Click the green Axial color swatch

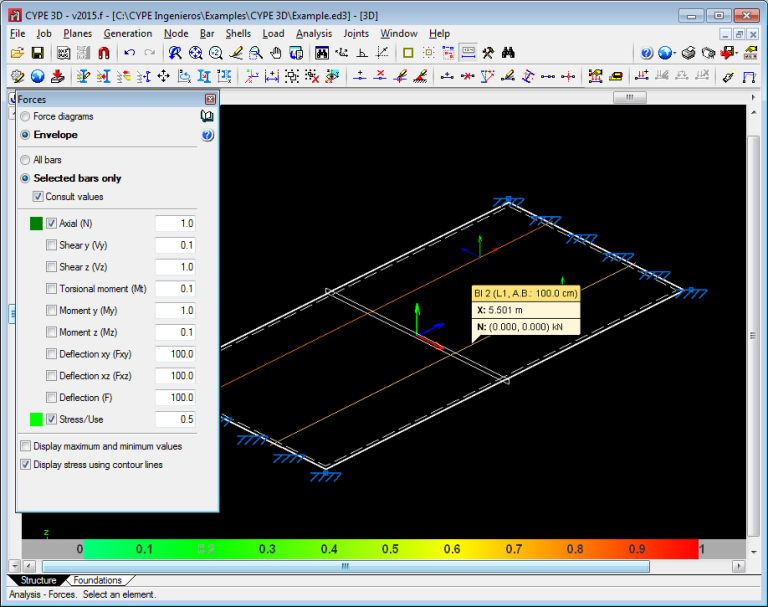(36, 223)
